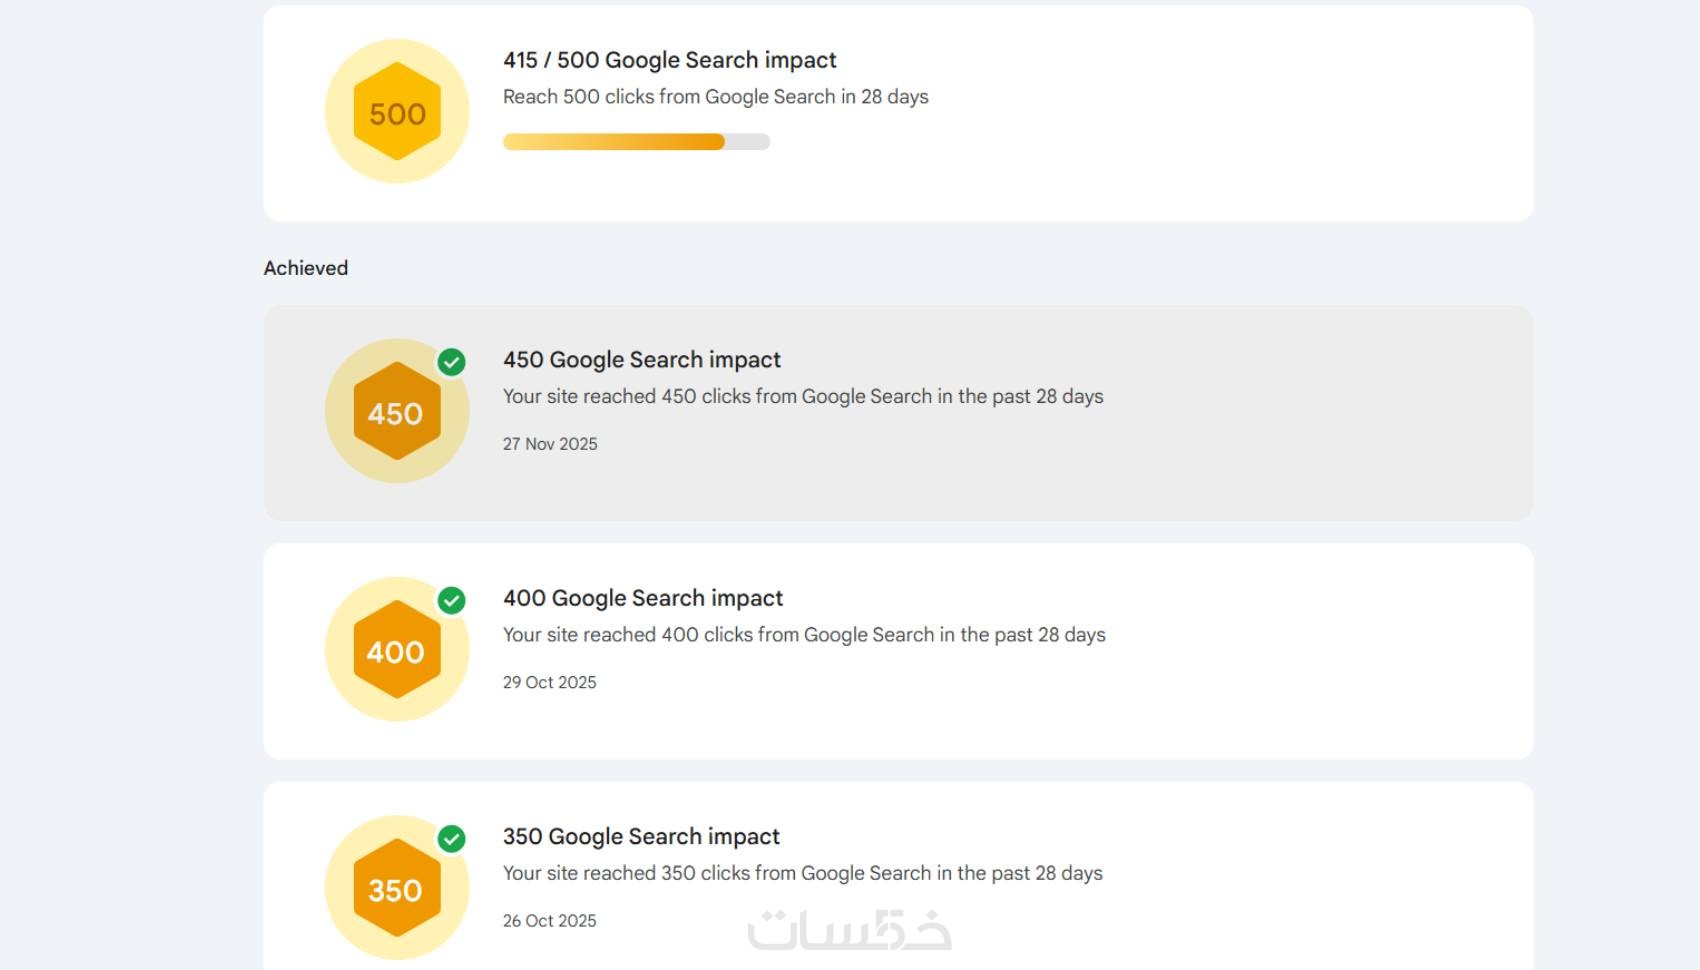
Task: Click the Arabic watermark logo
Action: 849,930
